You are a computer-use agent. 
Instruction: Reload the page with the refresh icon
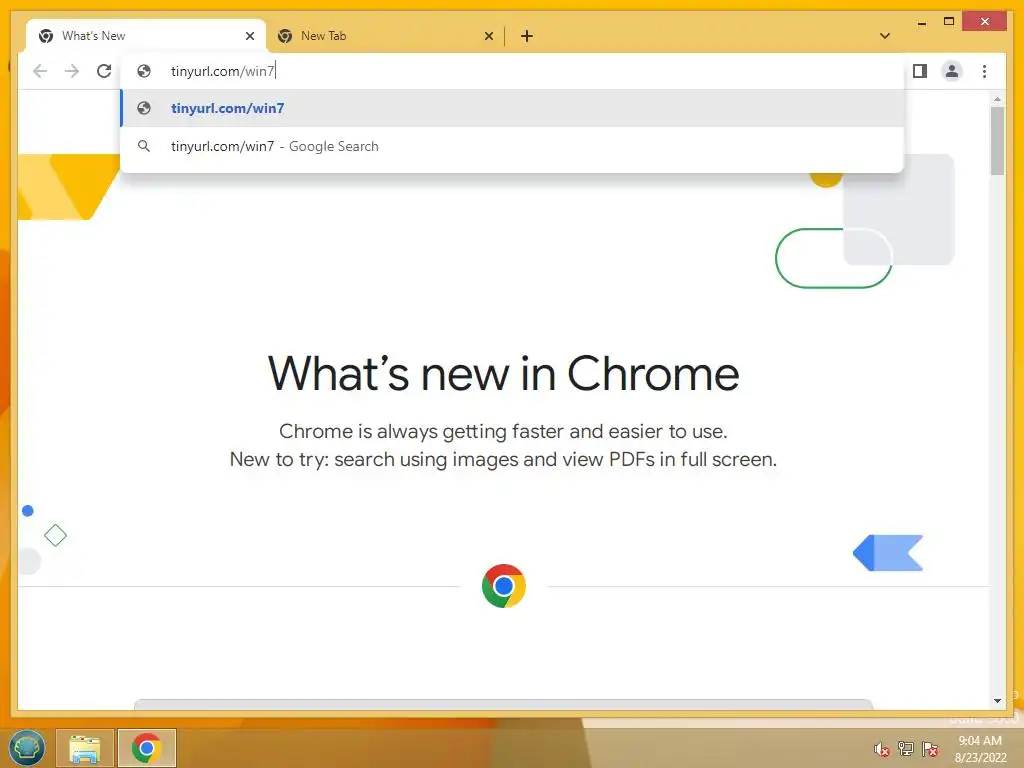104,71
